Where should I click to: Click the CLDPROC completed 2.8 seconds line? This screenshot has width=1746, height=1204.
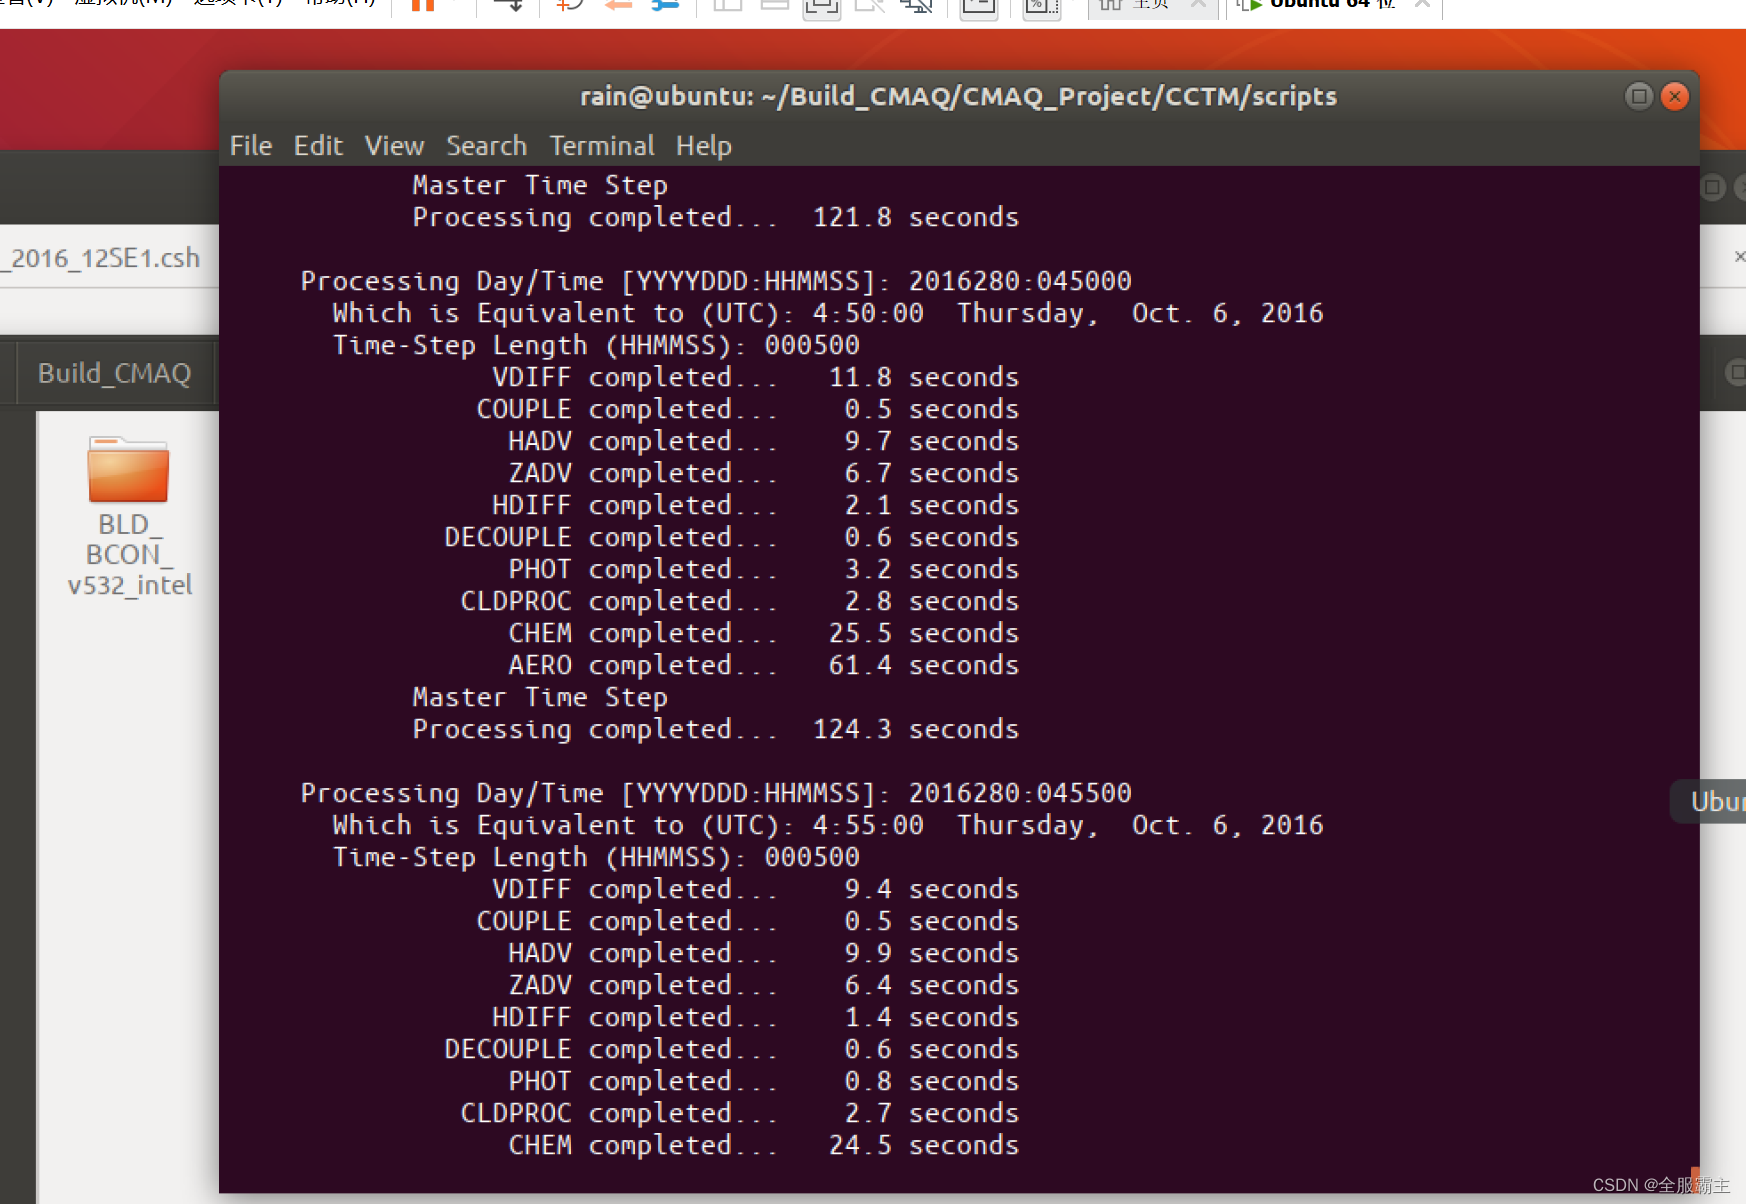pos(740,601)
